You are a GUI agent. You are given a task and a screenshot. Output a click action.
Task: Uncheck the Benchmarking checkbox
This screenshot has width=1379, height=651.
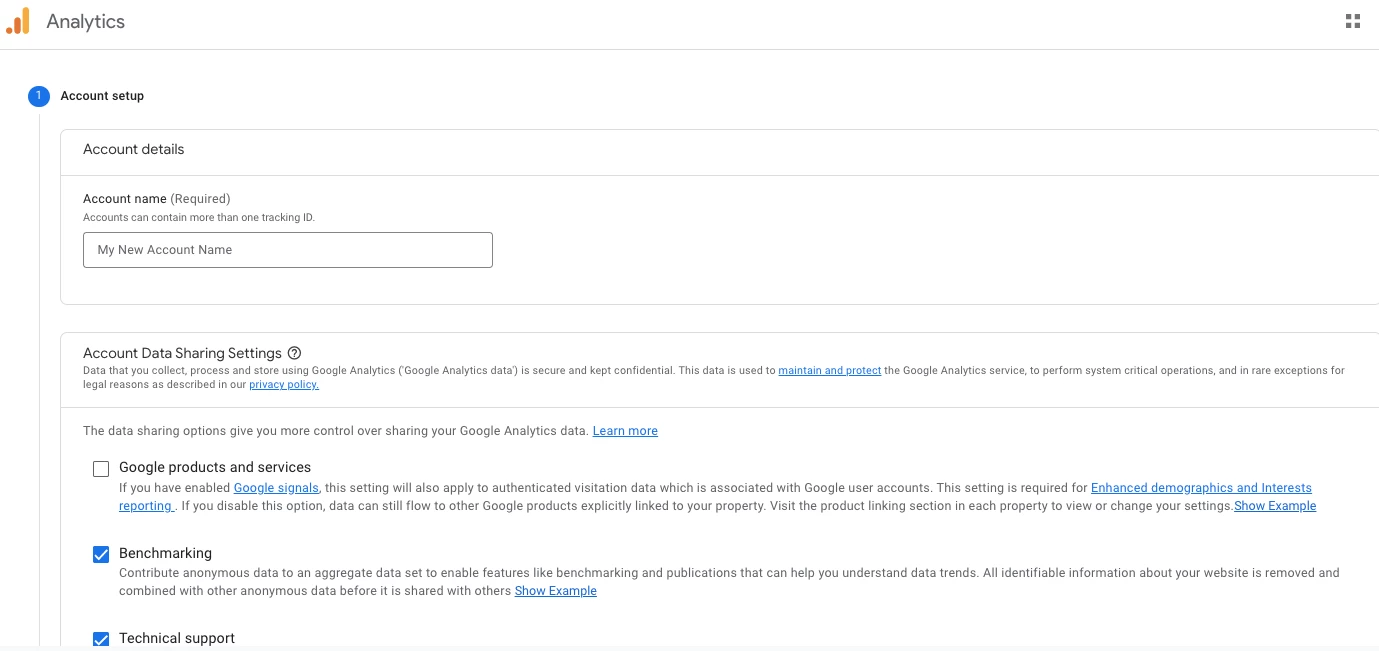pos(101,555)
